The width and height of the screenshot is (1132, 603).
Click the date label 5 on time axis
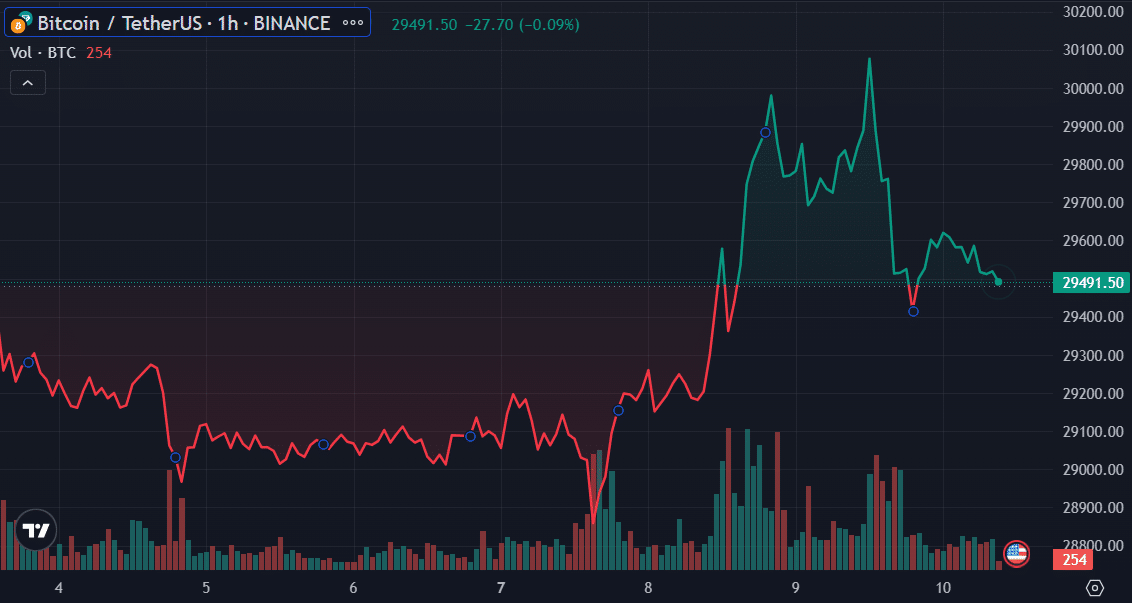tap(206, 588)
